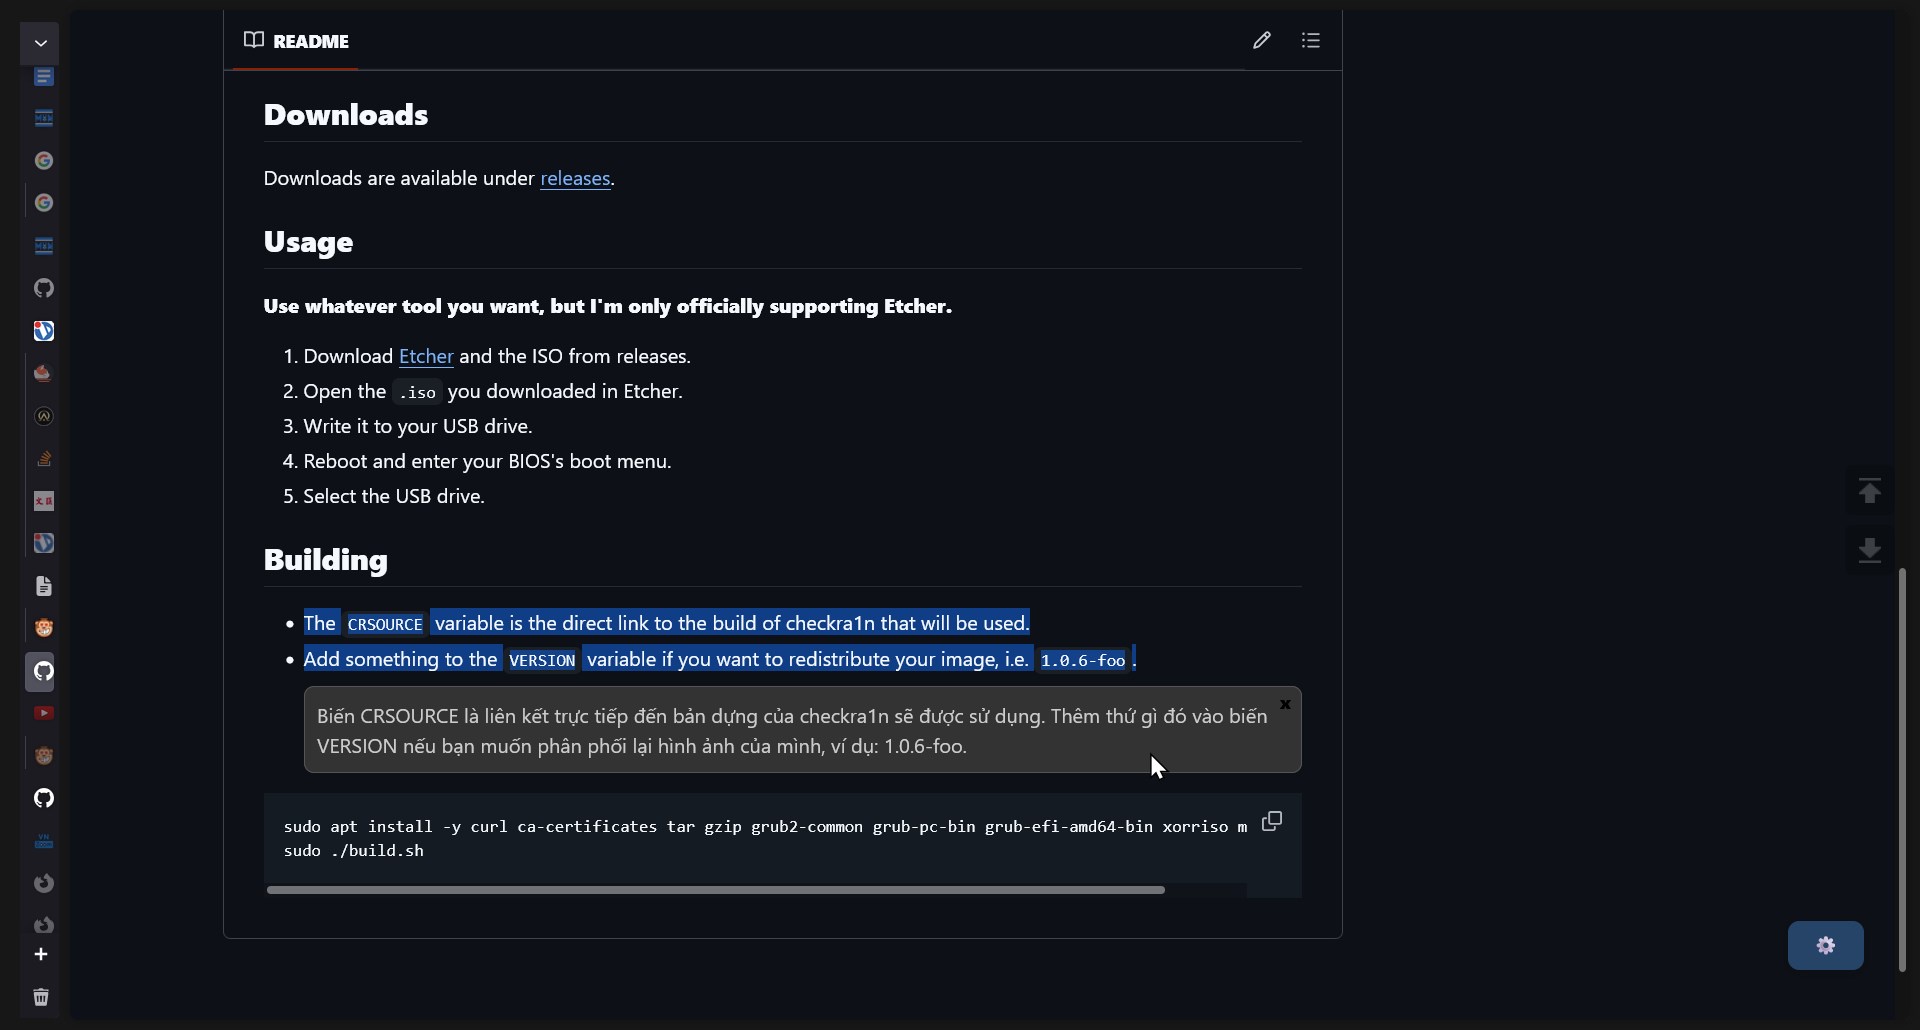Image resolution: width=1920 pixels, height=1030 pixels.
Task: Open the blue gear settings button
Action: (1825, 945)
